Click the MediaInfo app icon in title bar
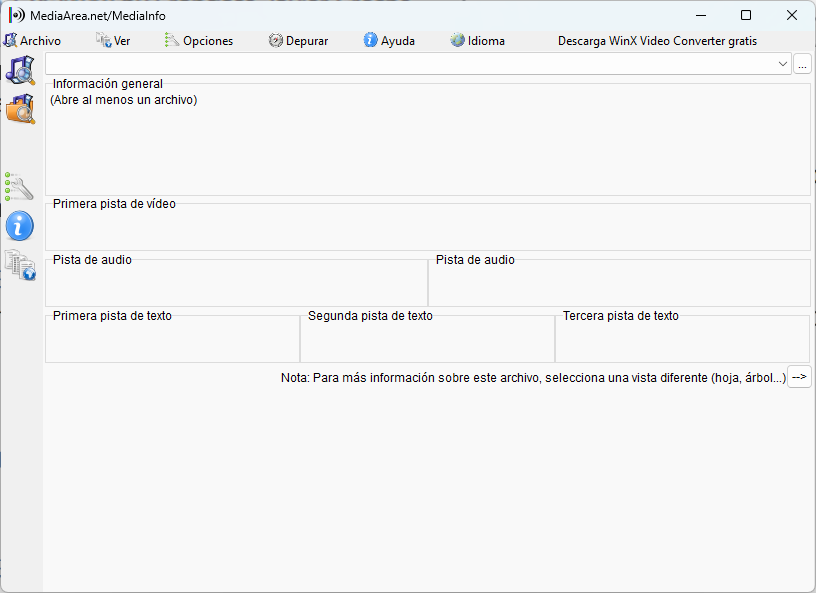 [x=16, y=15]
